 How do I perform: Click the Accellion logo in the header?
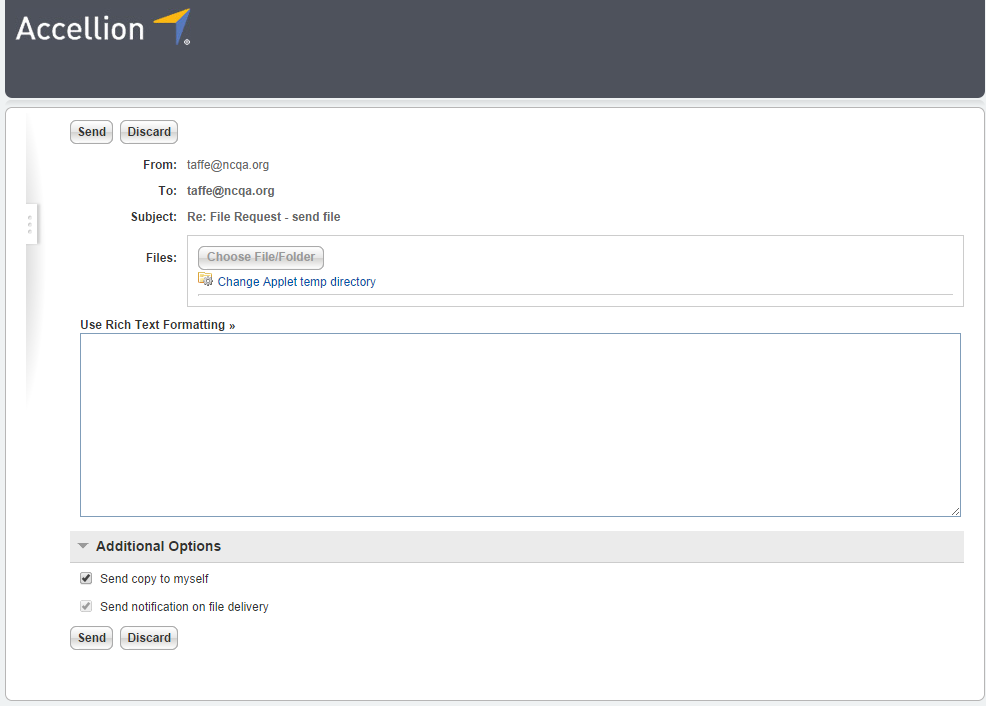[x=102, y=28]
